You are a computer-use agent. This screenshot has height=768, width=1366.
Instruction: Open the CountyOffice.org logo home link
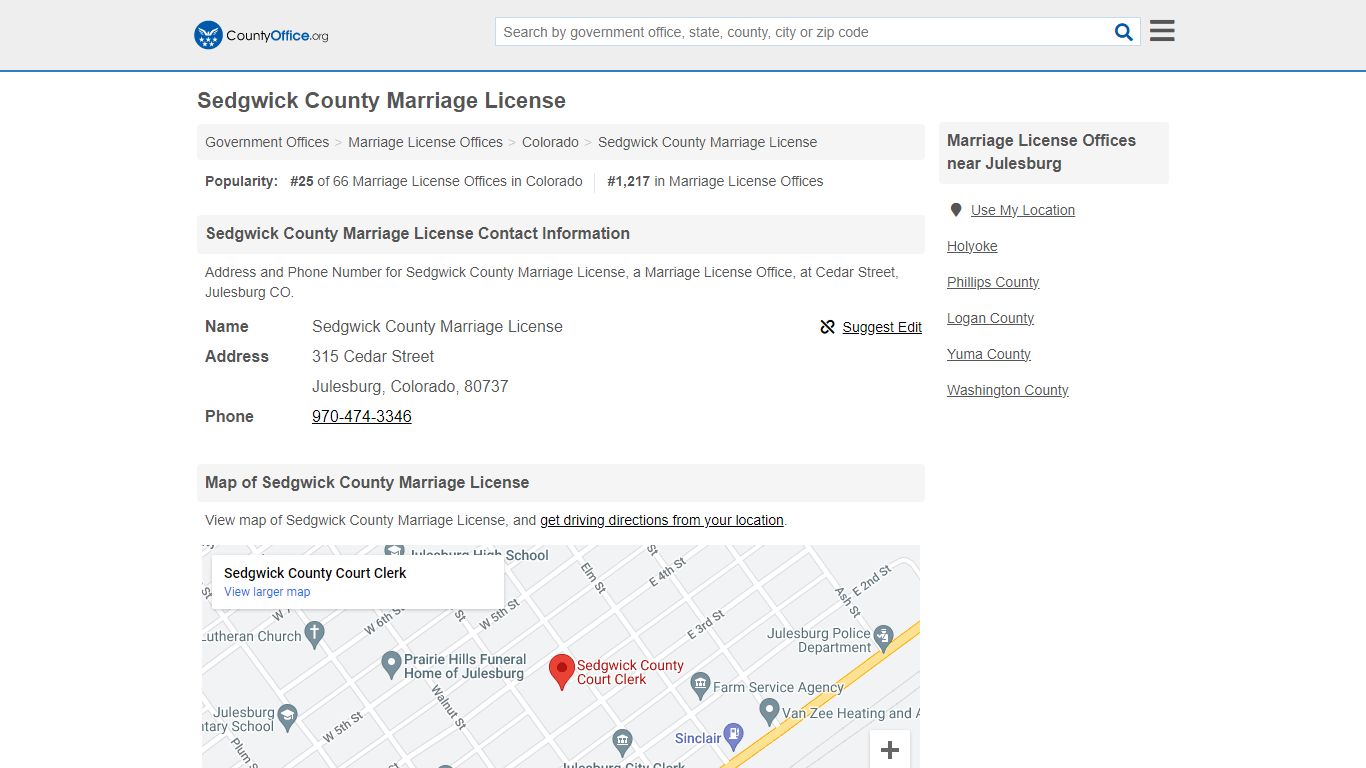(x=261, y=35)
